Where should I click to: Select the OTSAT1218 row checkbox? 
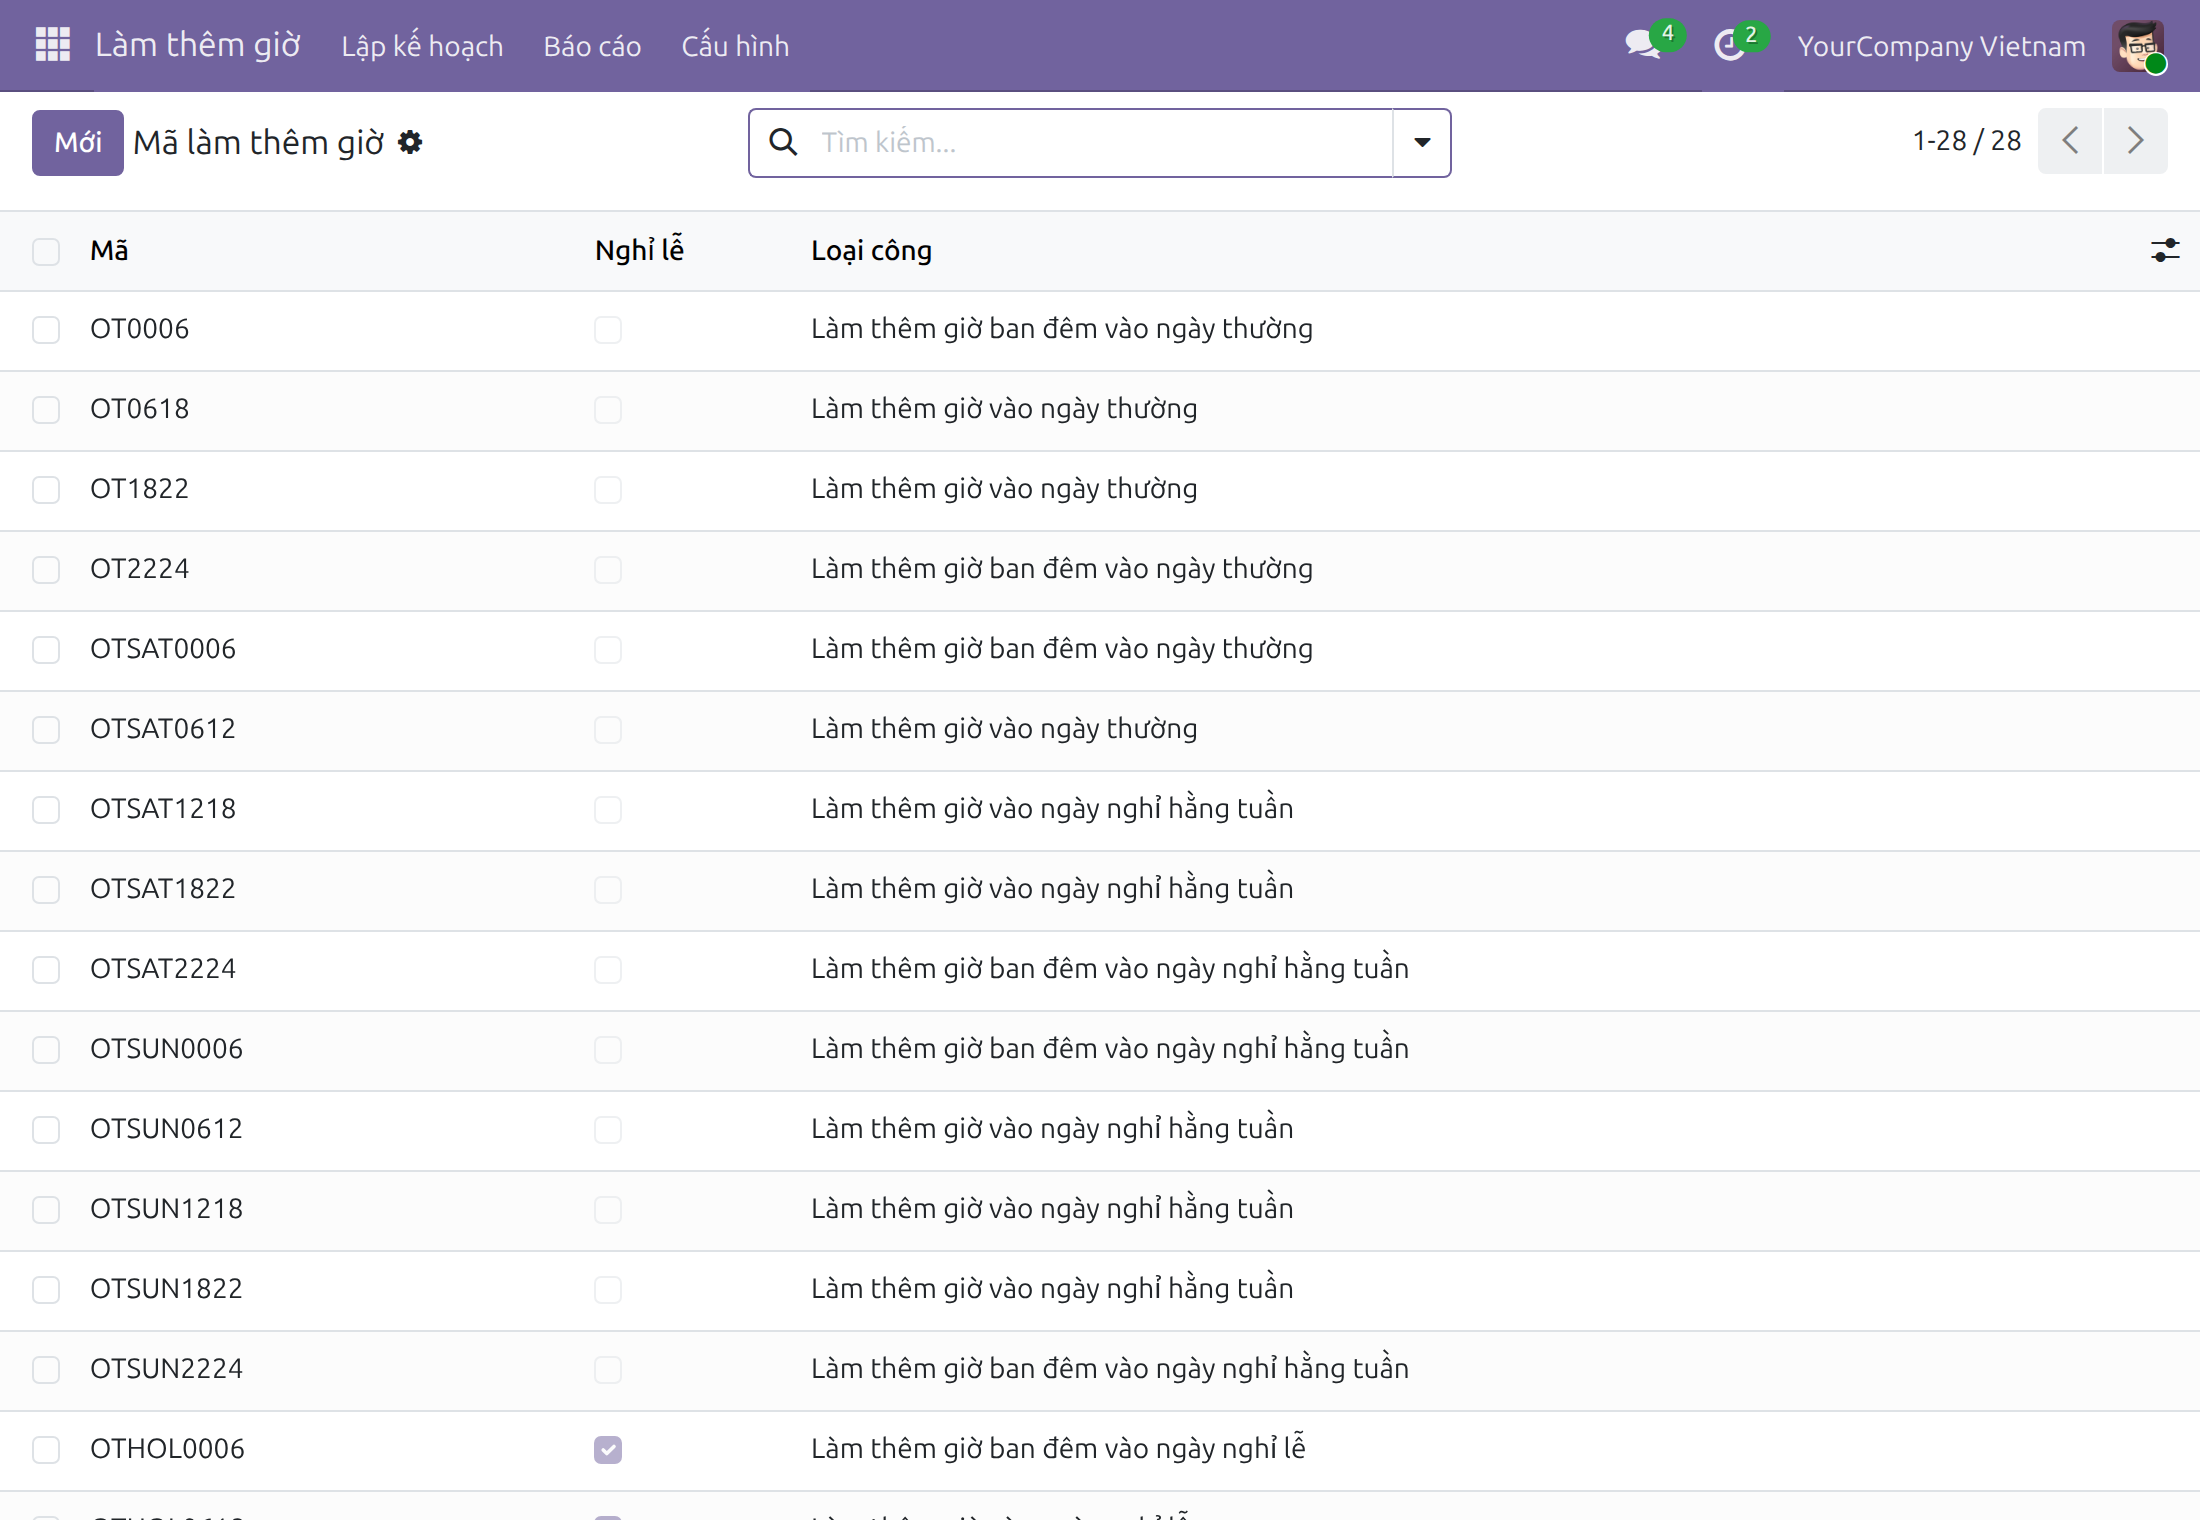click(46, 810)
